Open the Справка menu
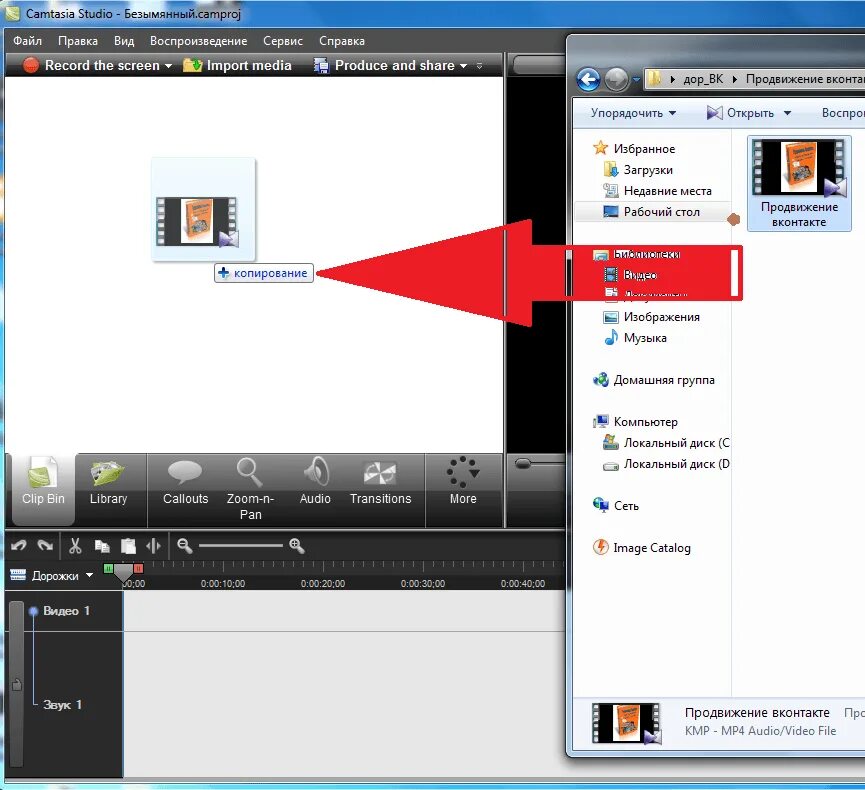865x790 pixels. (x=341, y=41)
